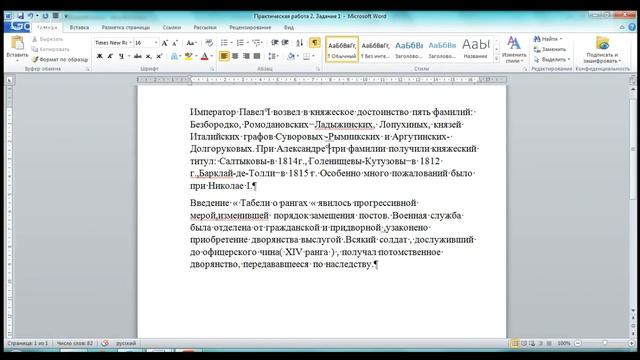Toggle Center paragraph alignment

pyautogui.click(x=235, y=56)
